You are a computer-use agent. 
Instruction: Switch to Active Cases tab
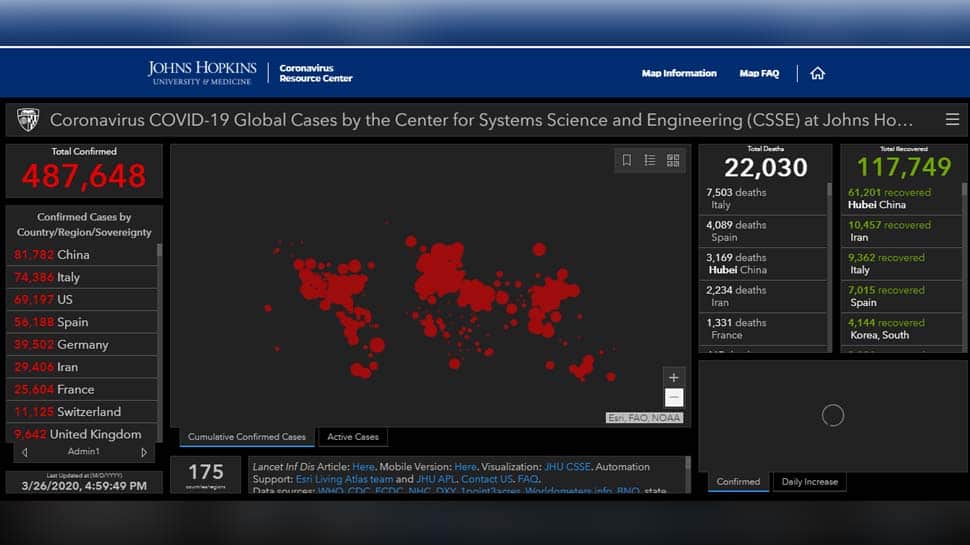(353, 437)
